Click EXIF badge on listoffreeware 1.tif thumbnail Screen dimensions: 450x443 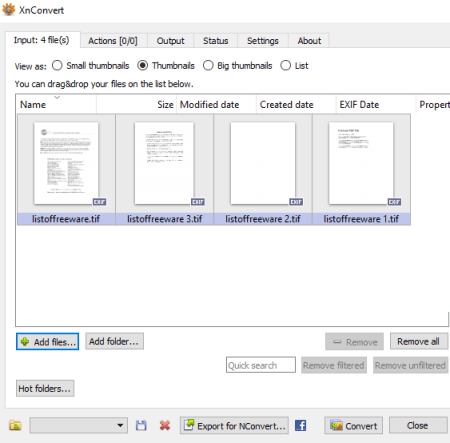coord(394,202)
